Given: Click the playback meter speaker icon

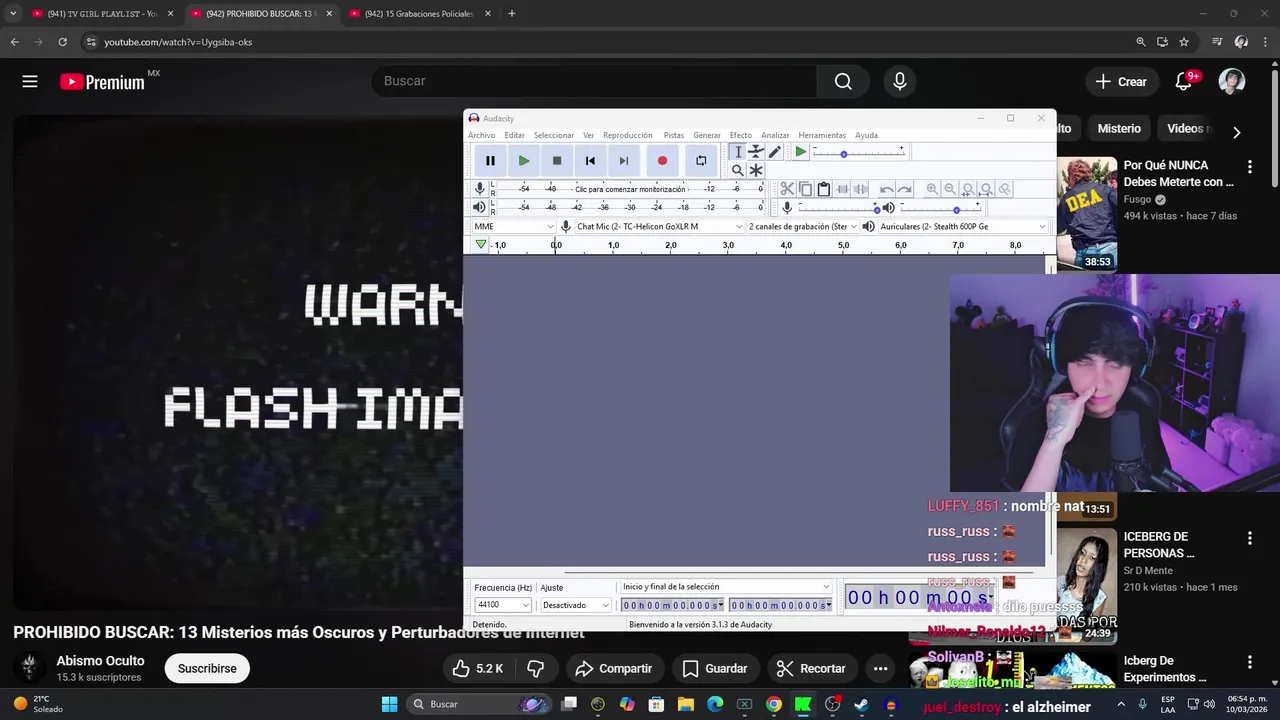Looking at the screenshot, I should tap(480, 207).
